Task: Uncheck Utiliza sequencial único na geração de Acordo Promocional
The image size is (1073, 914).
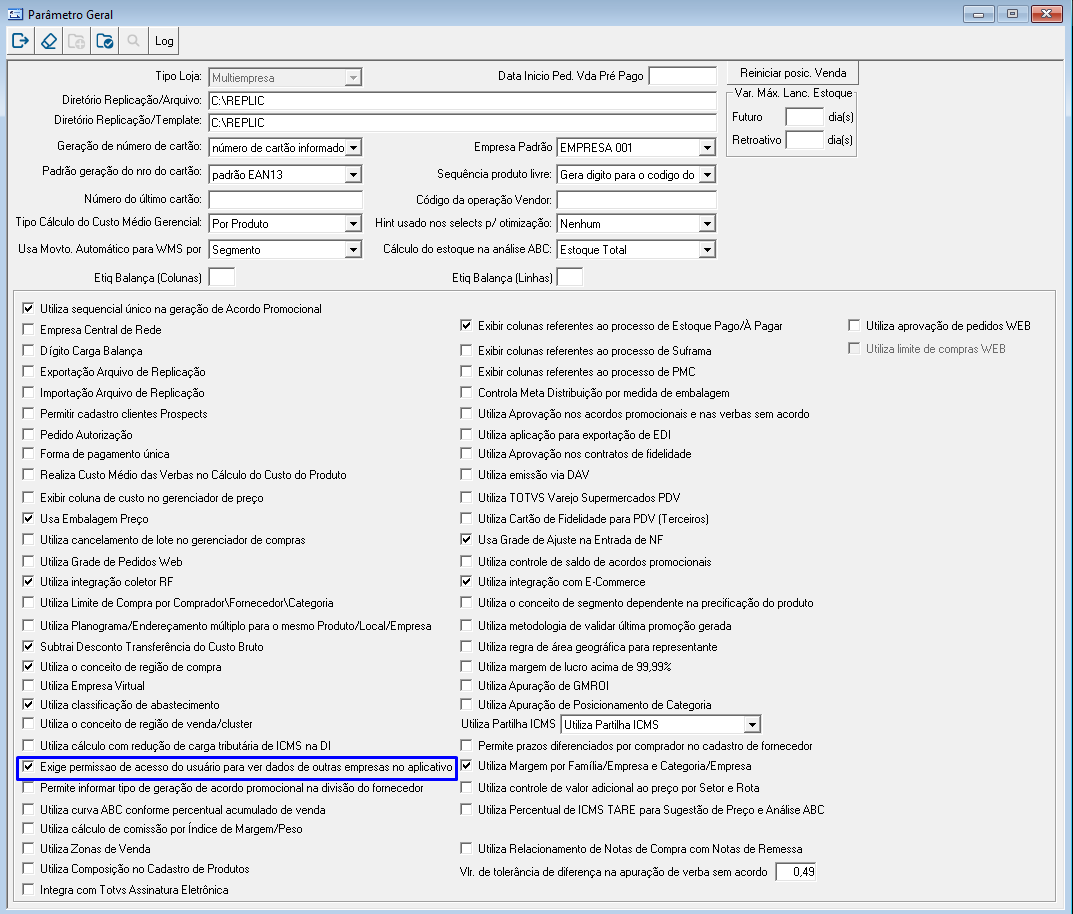Action: click(28, 309)
